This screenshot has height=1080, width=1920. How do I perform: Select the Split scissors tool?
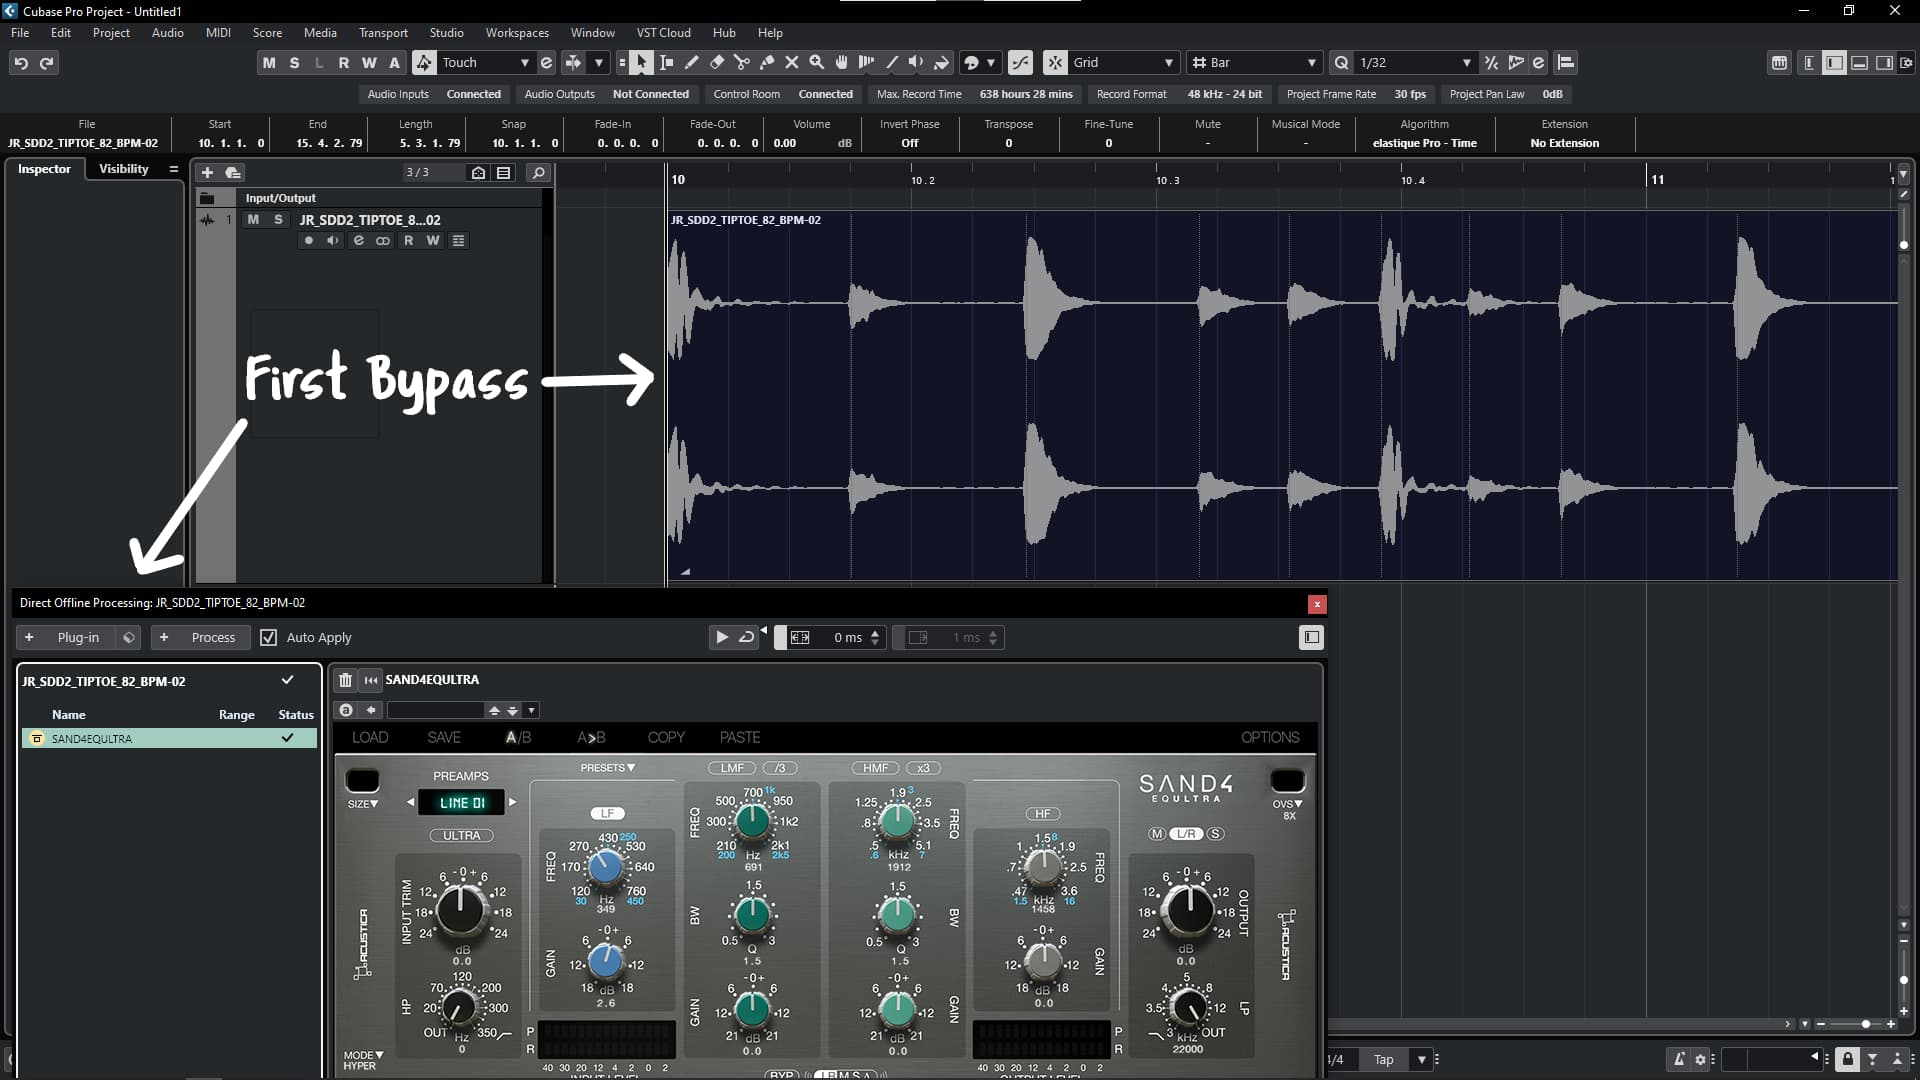tap(742, 62)
